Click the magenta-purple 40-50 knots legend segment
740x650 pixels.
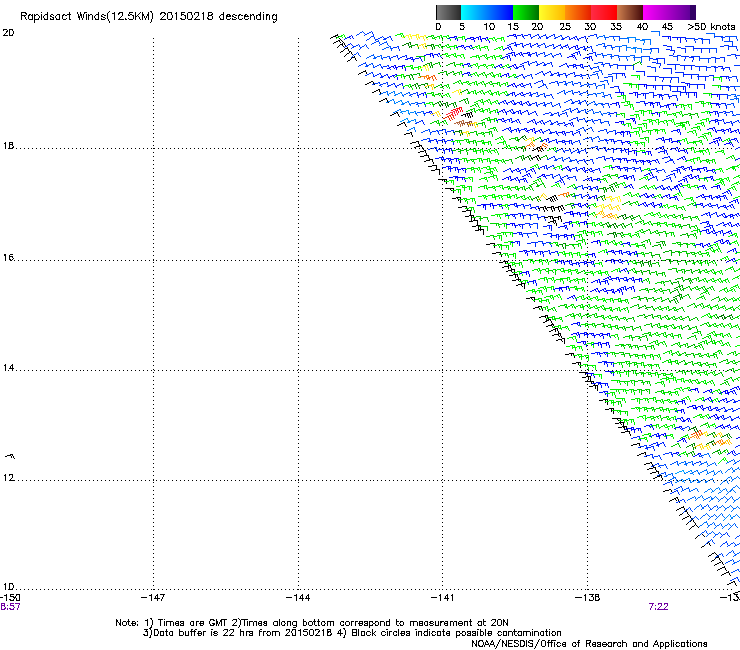(x=669, y=12)
